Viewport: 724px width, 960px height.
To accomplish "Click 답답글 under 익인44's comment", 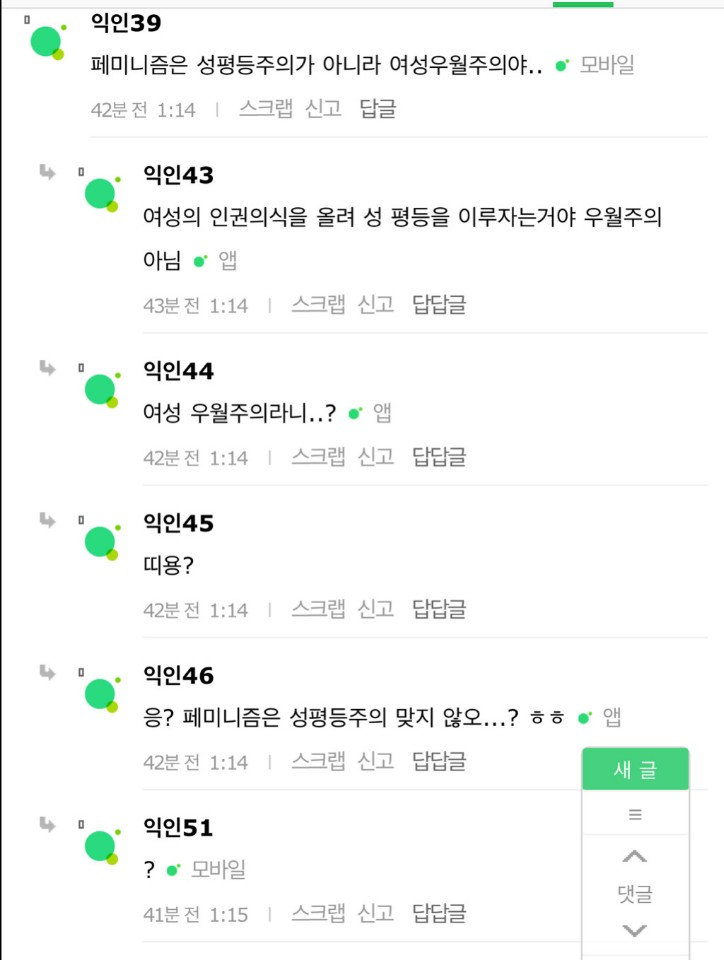I will (439, 457).
